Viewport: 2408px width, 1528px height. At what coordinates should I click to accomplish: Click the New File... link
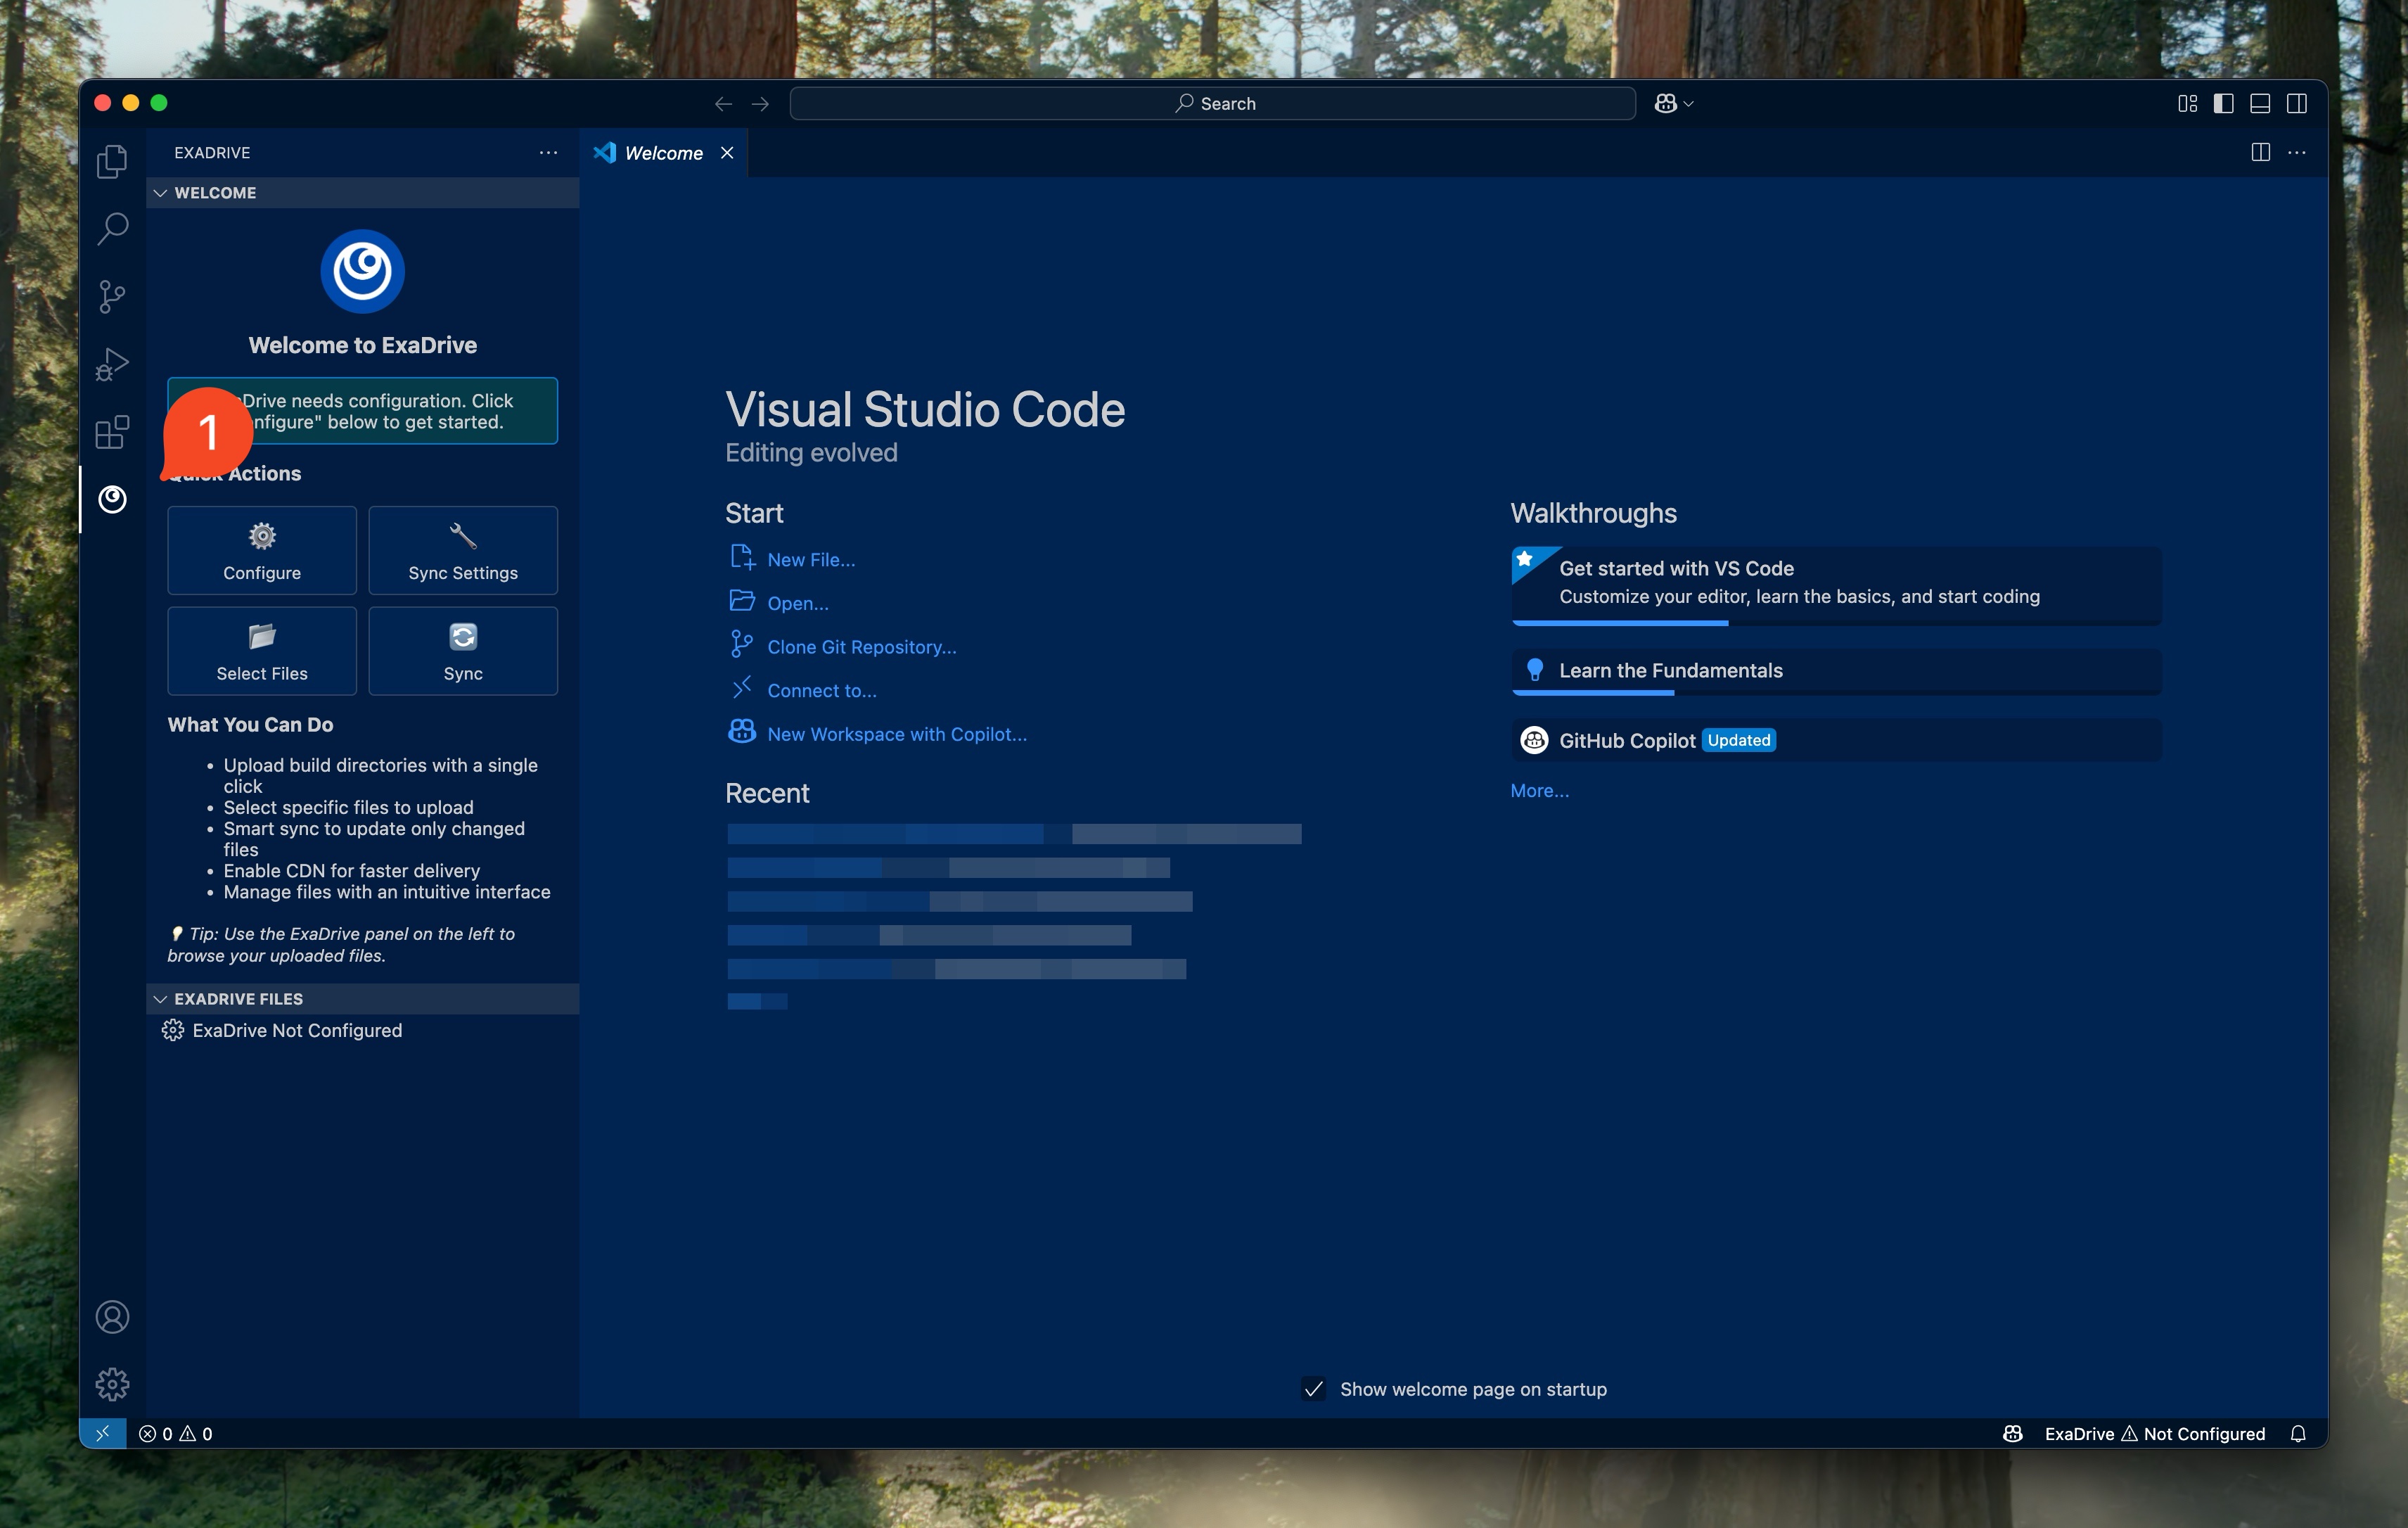[811, 560]
